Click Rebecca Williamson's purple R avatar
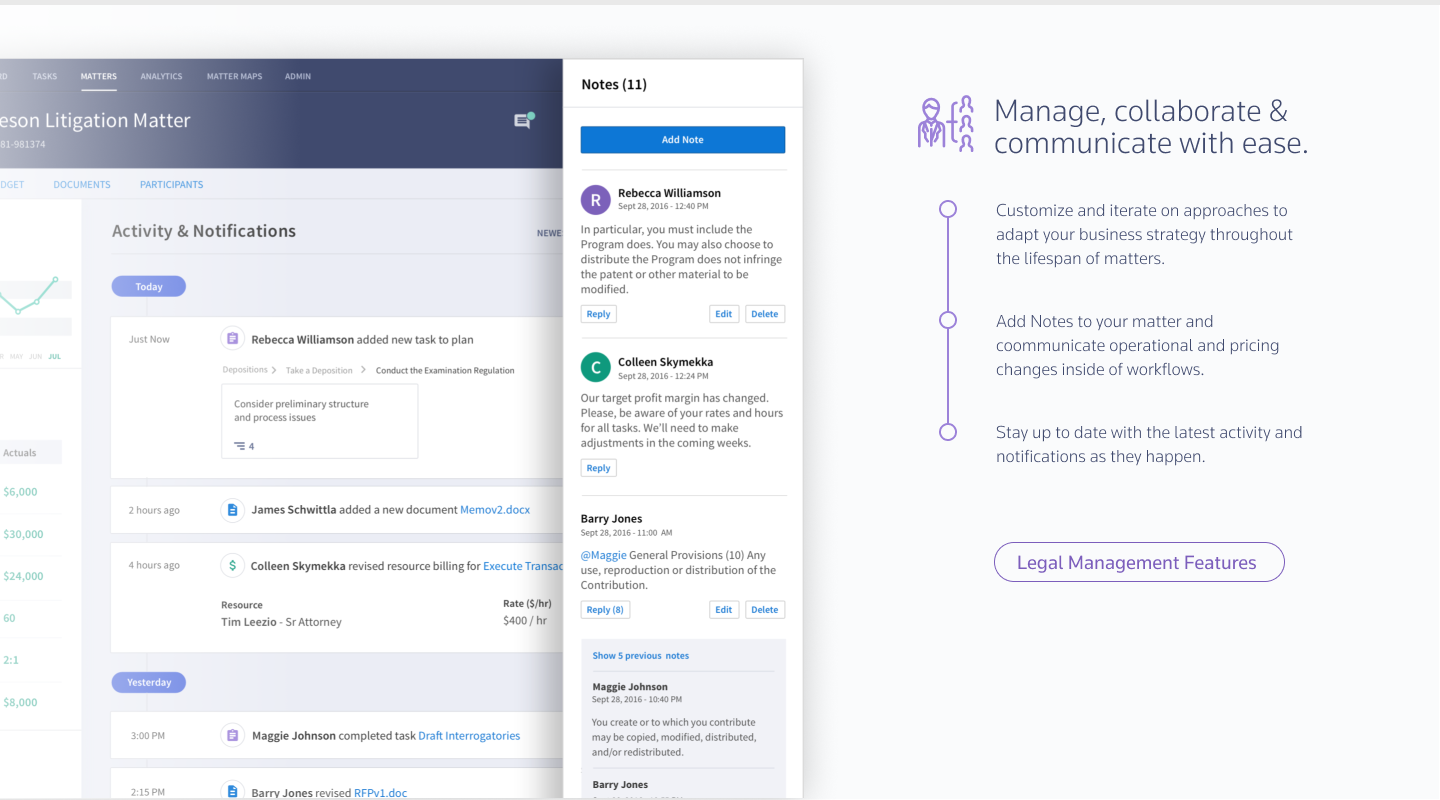This screenshot has height=800, width=1440. point(595,200)
